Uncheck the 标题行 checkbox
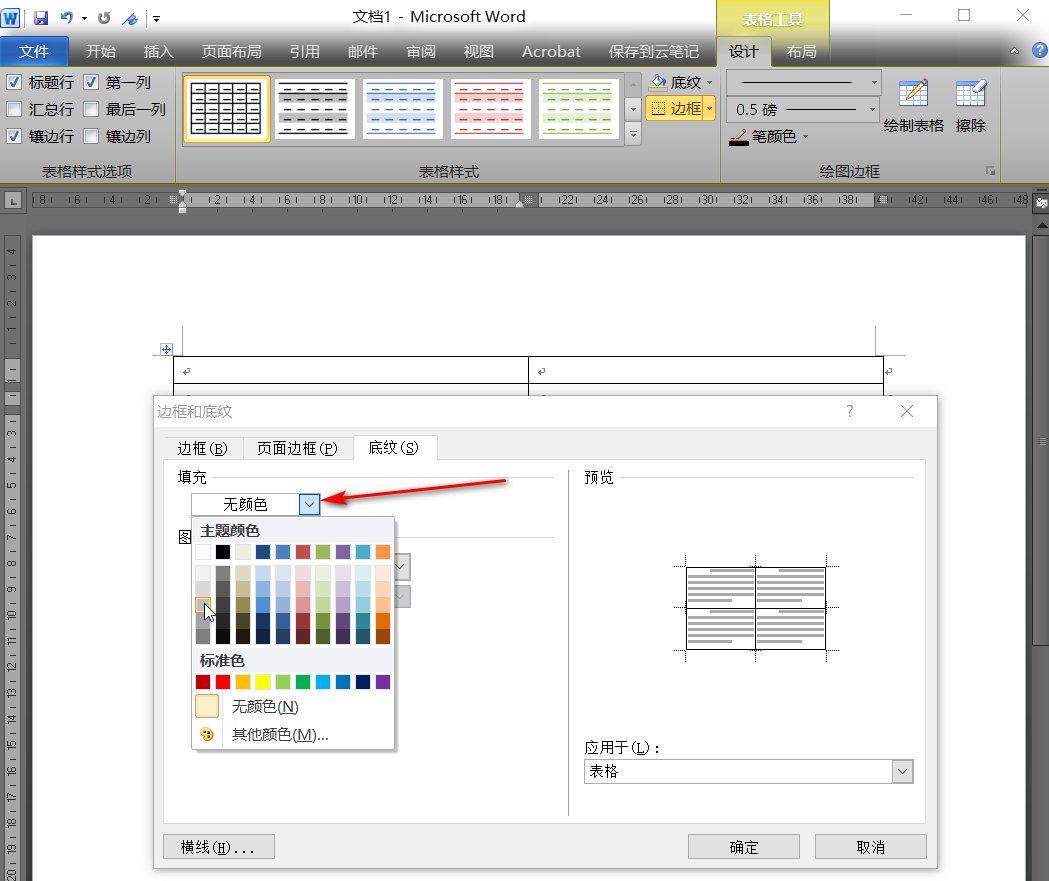 [12, 82]
